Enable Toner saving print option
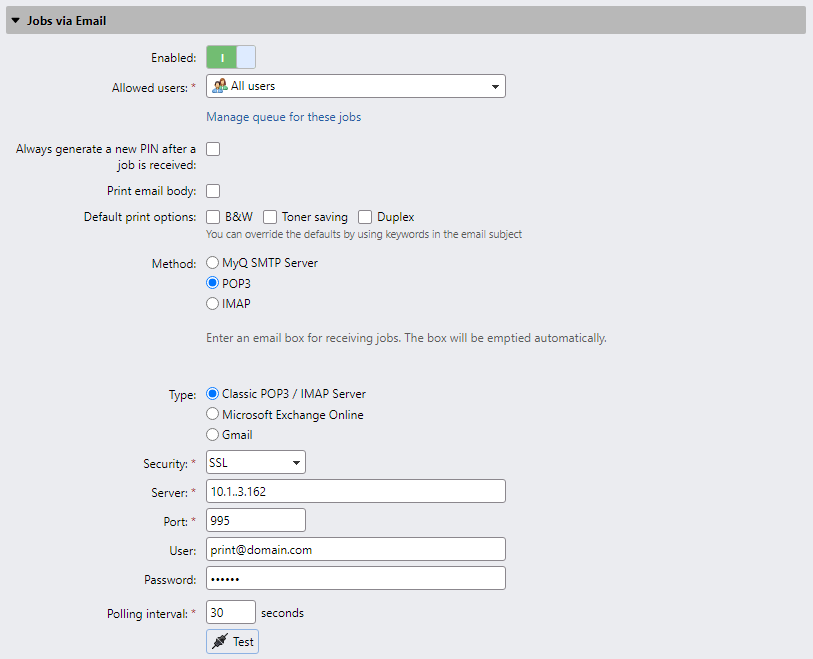Image resolution: width=813 pixels, height=659 pixels. point(270,216)
